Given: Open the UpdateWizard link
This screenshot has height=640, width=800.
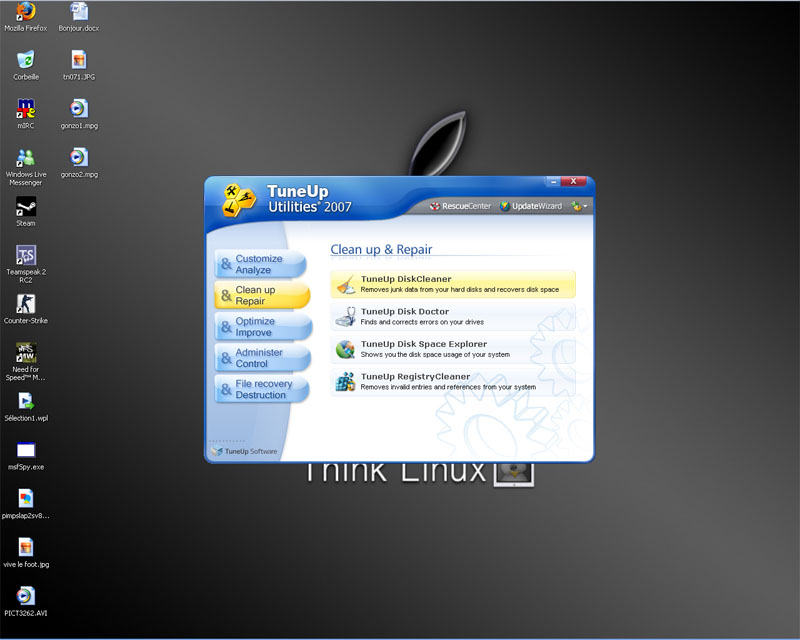Looking at the screenshot, I should point(531,206).
